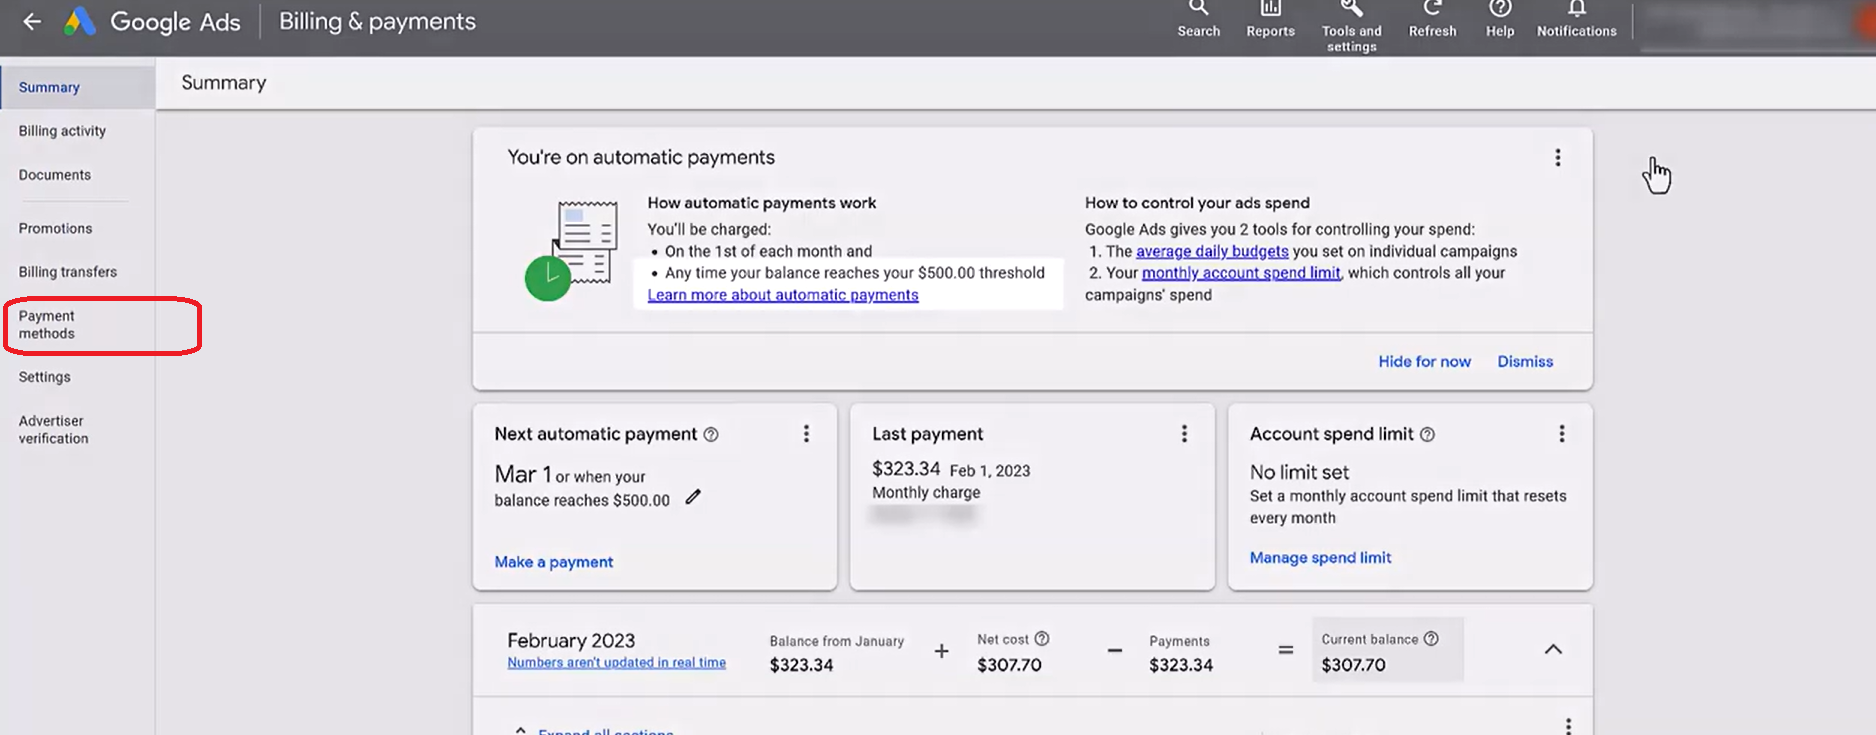Open Next automatic payment card menu
1876x735 pixels.
pos(806,434)
